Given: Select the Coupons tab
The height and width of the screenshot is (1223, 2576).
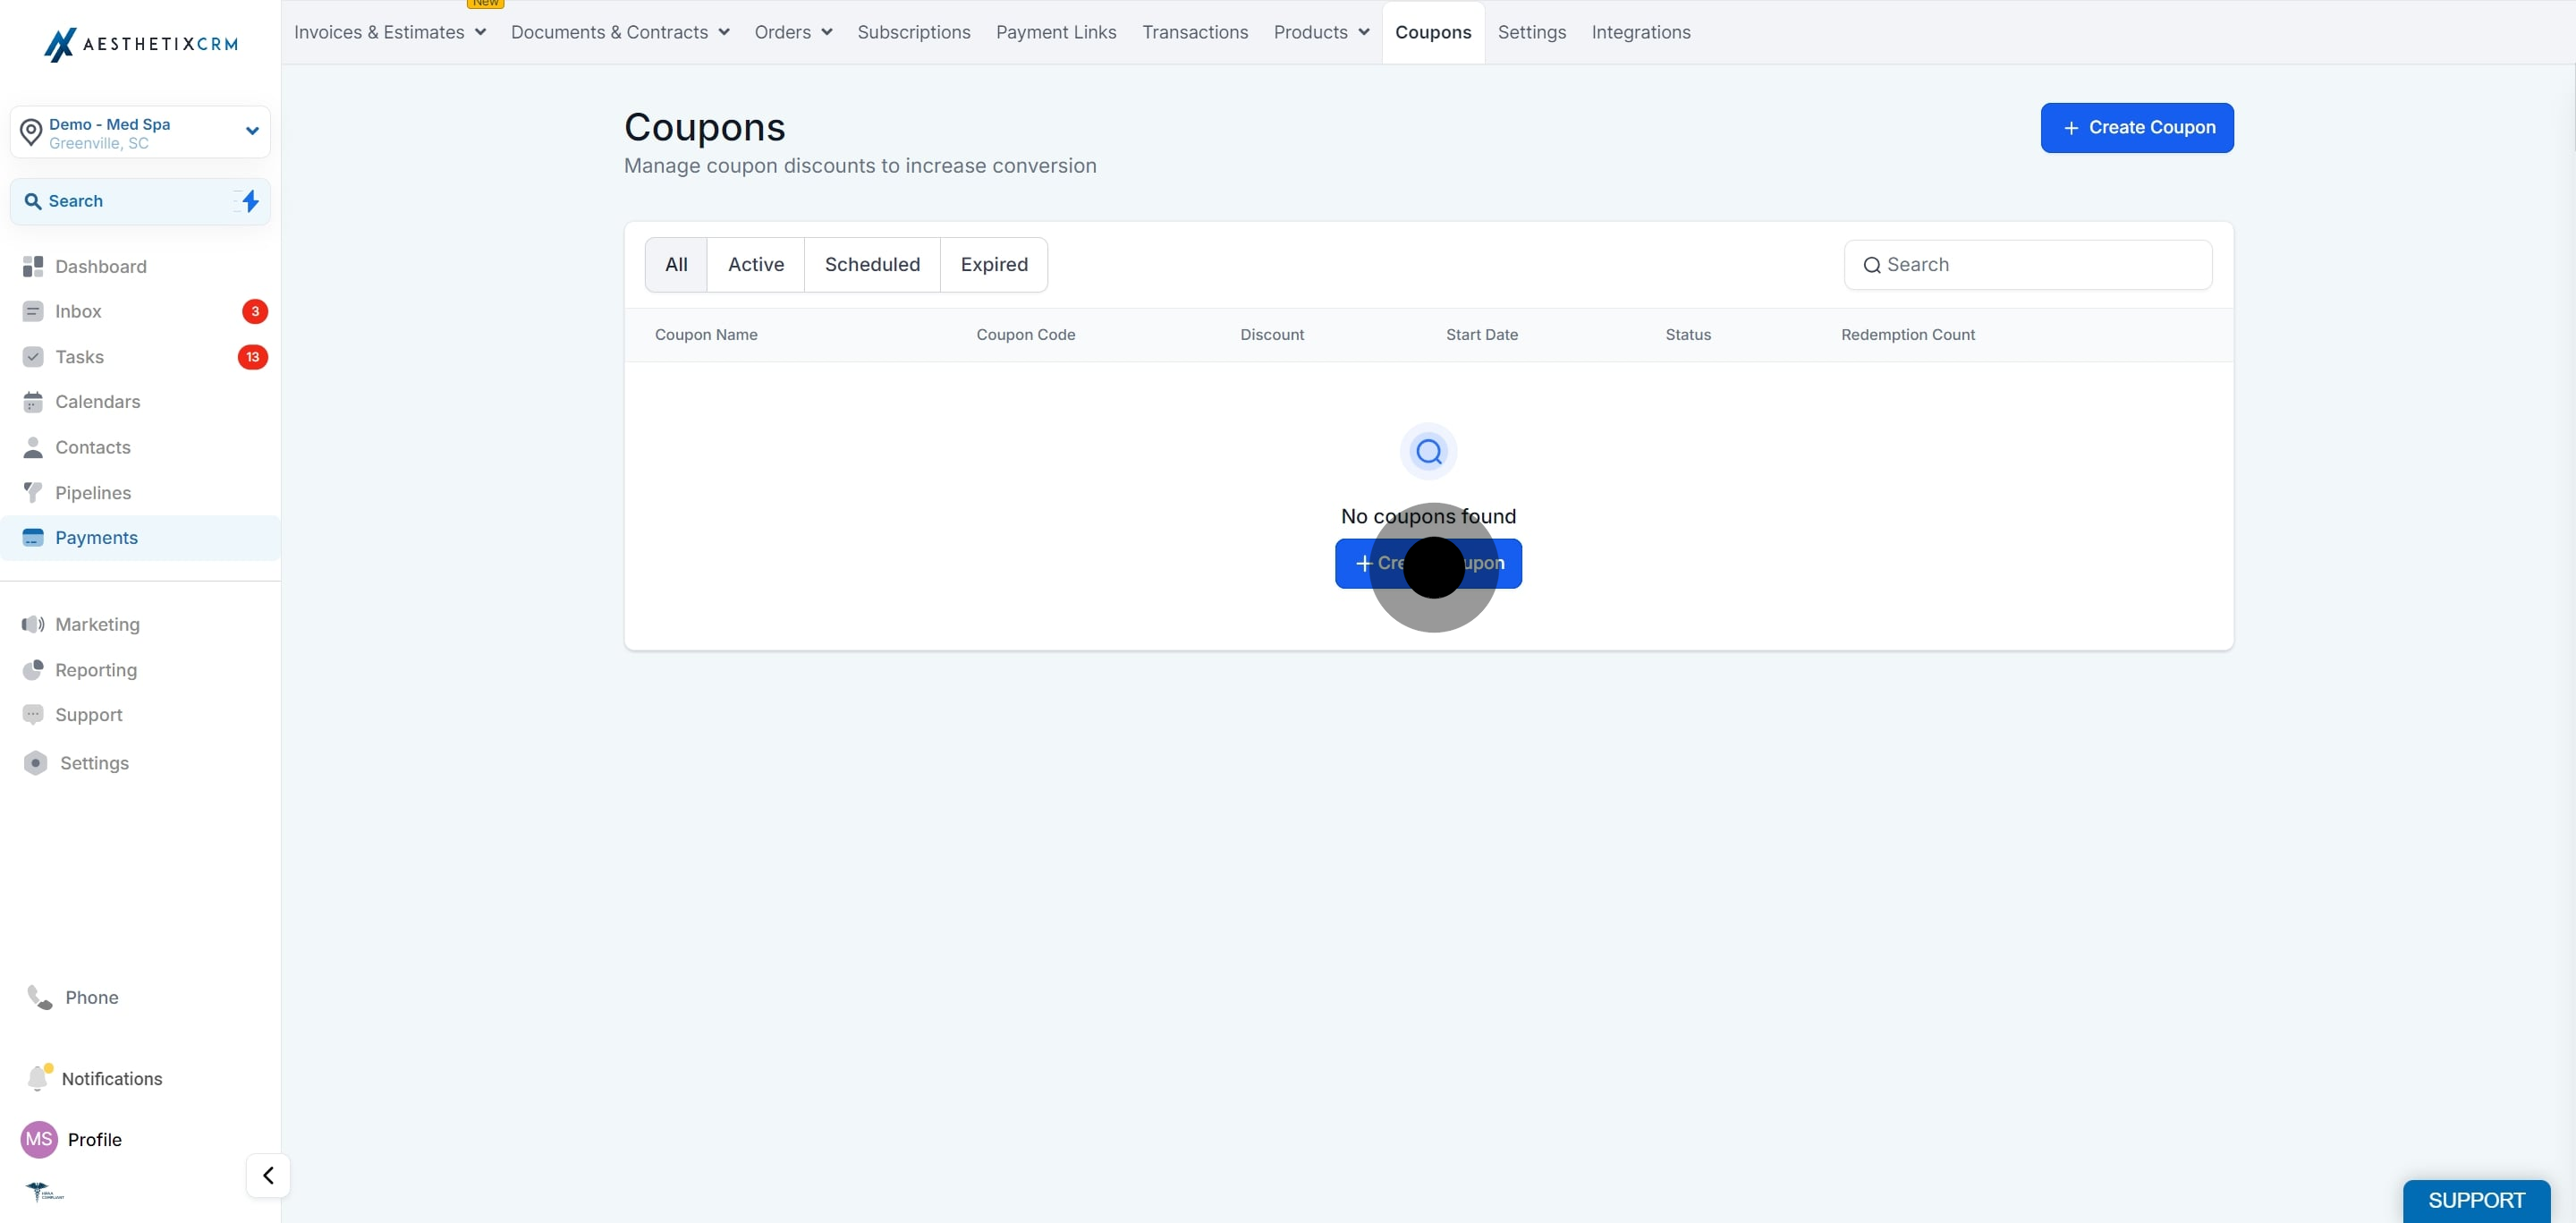Looking at the screenshot, I should pyautogui.click(x=1433, y=32).
